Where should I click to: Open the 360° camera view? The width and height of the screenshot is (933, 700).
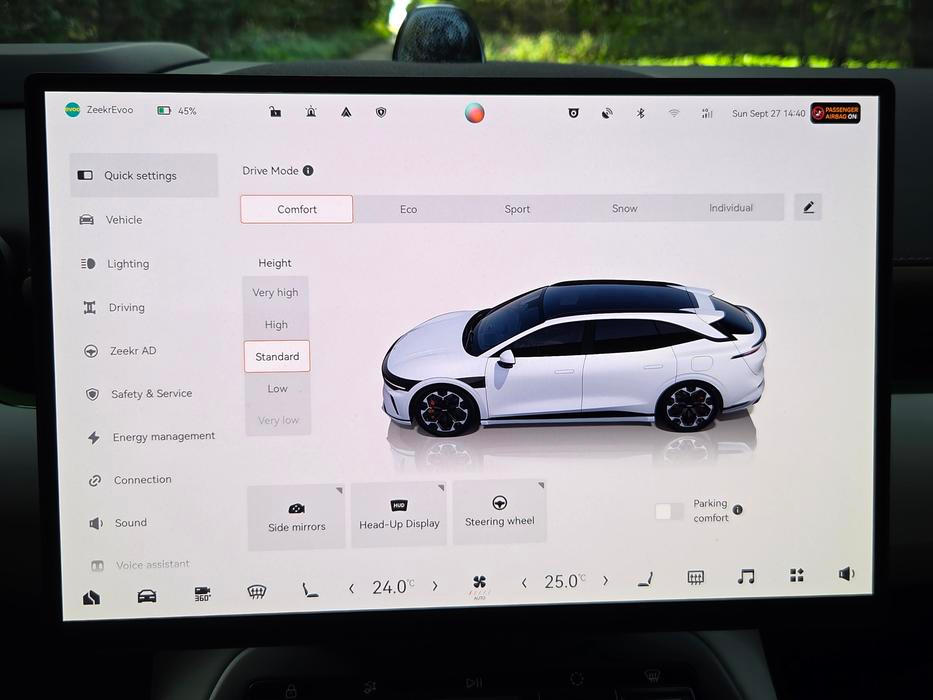(202, 593)
